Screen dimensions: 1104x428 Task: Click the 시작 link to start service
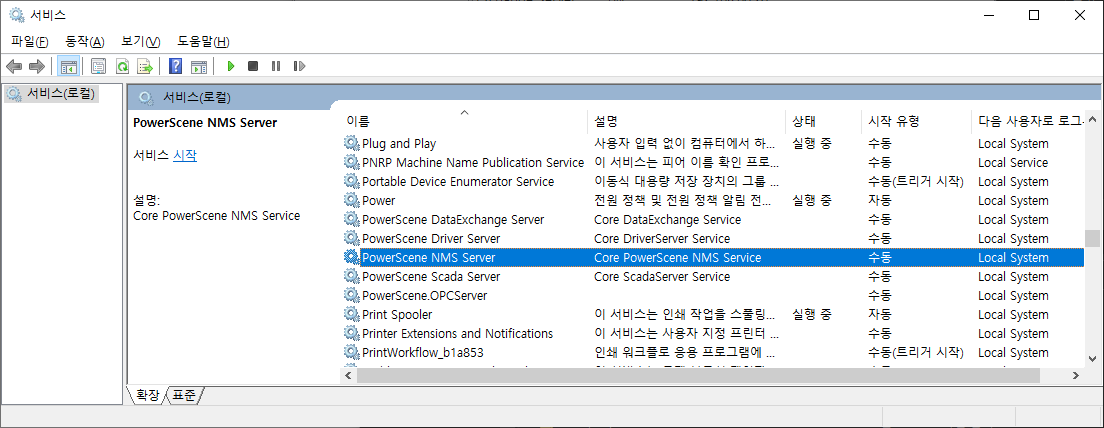185,156
